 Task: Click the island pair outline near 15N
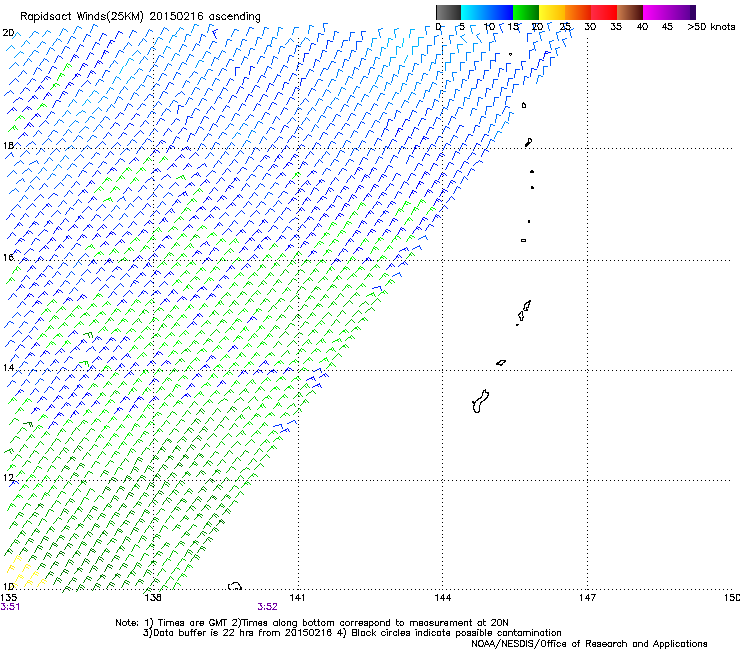tap(523, 312)
